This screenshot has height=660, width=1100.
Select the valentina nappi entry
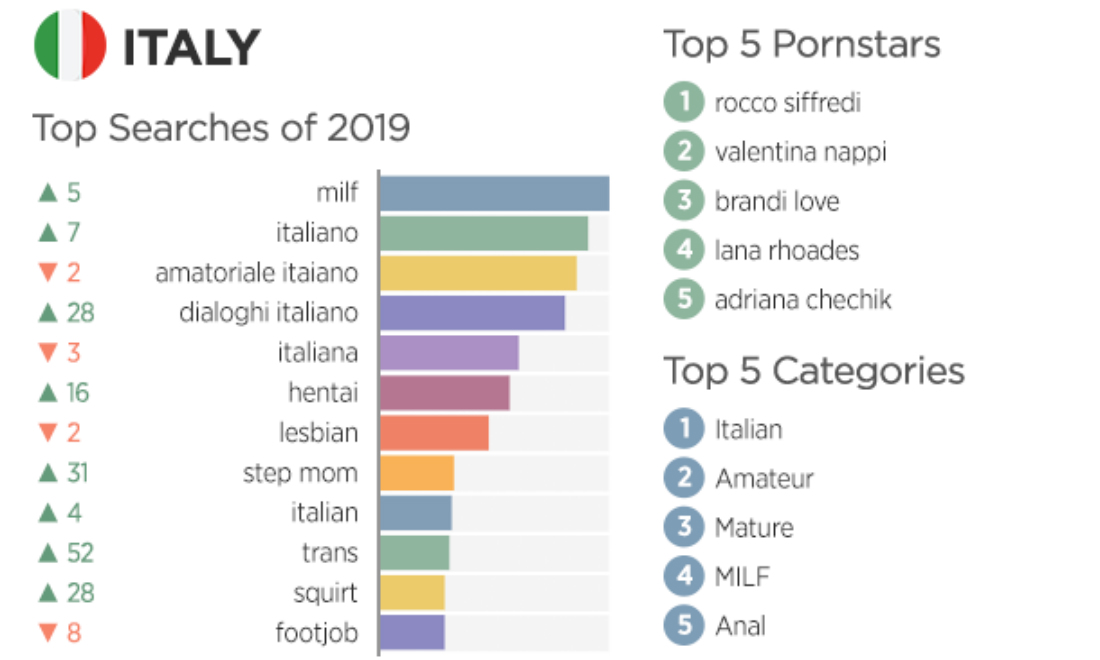(800, 152)
